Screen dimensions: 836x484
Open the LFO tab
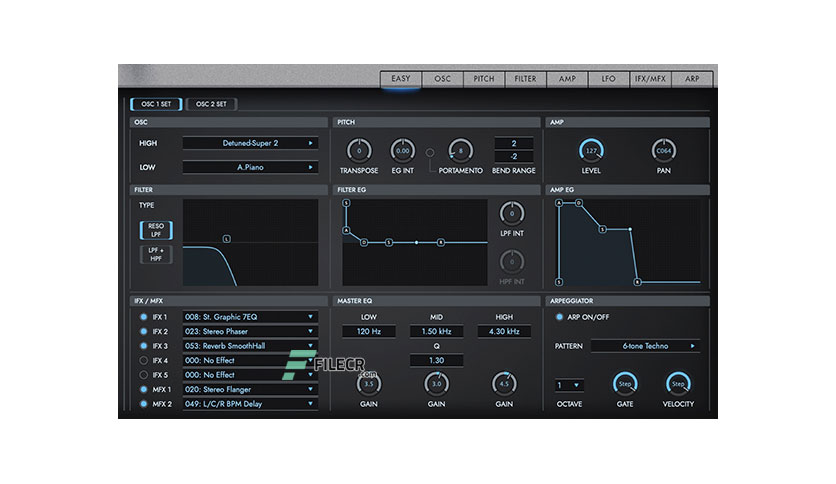pos(609,79)
